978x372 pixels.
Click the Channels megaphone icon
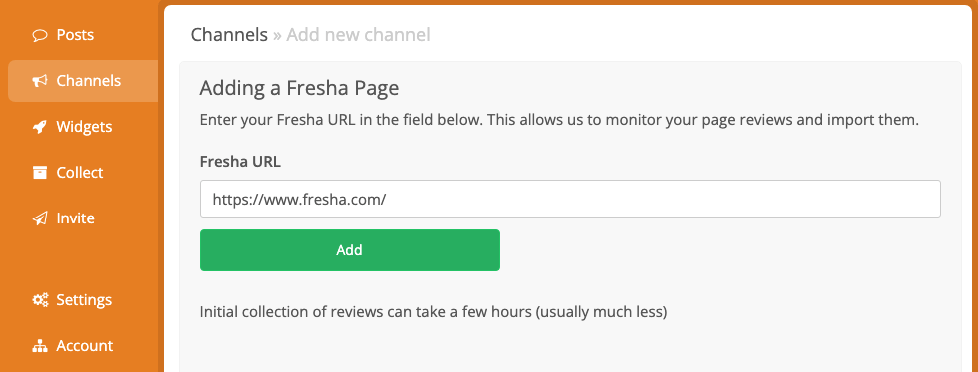[40, 81]
